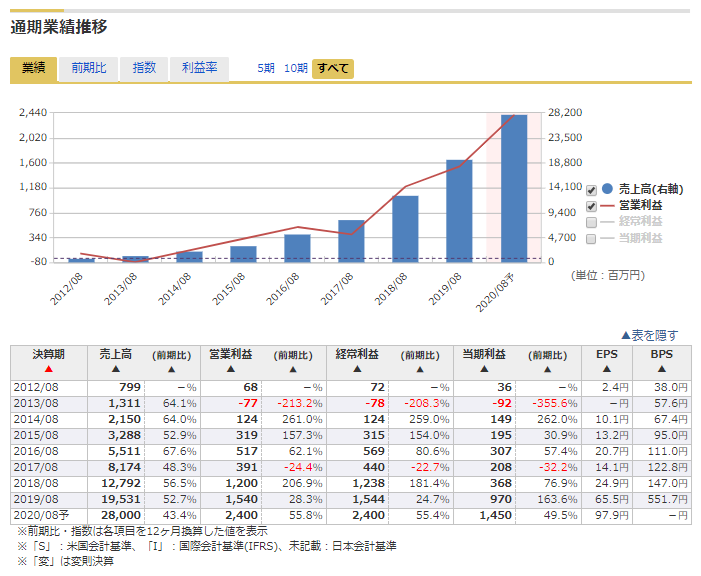Sort table by 決算期 red arrow

48,369
